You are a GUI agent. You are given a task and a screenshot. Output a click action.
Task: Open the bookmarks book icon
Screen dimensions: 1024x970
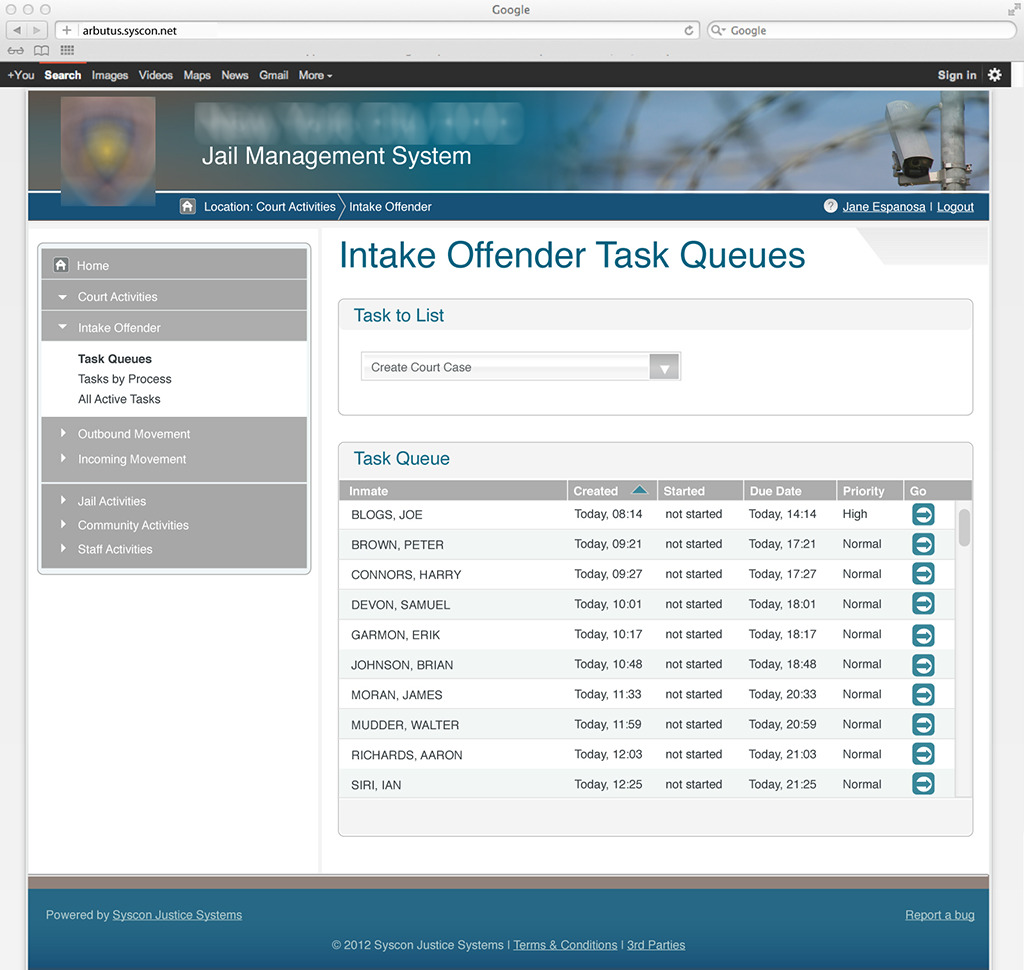pos(41,51)
